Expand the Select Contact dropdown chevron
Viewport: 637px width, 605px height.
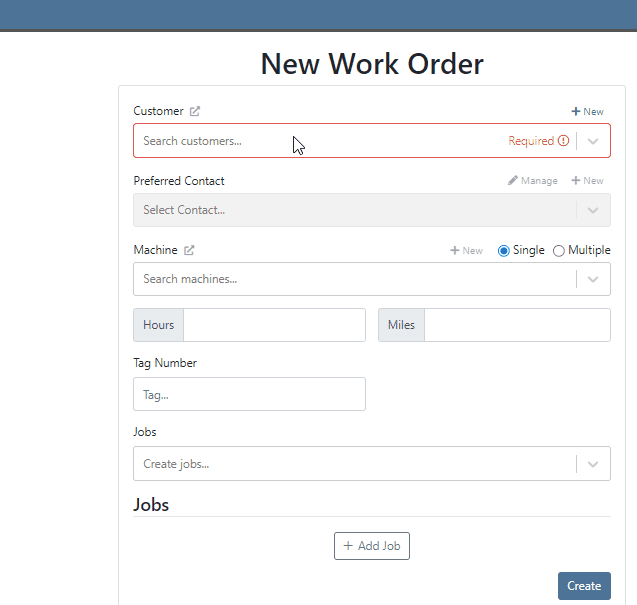(593, 210)
